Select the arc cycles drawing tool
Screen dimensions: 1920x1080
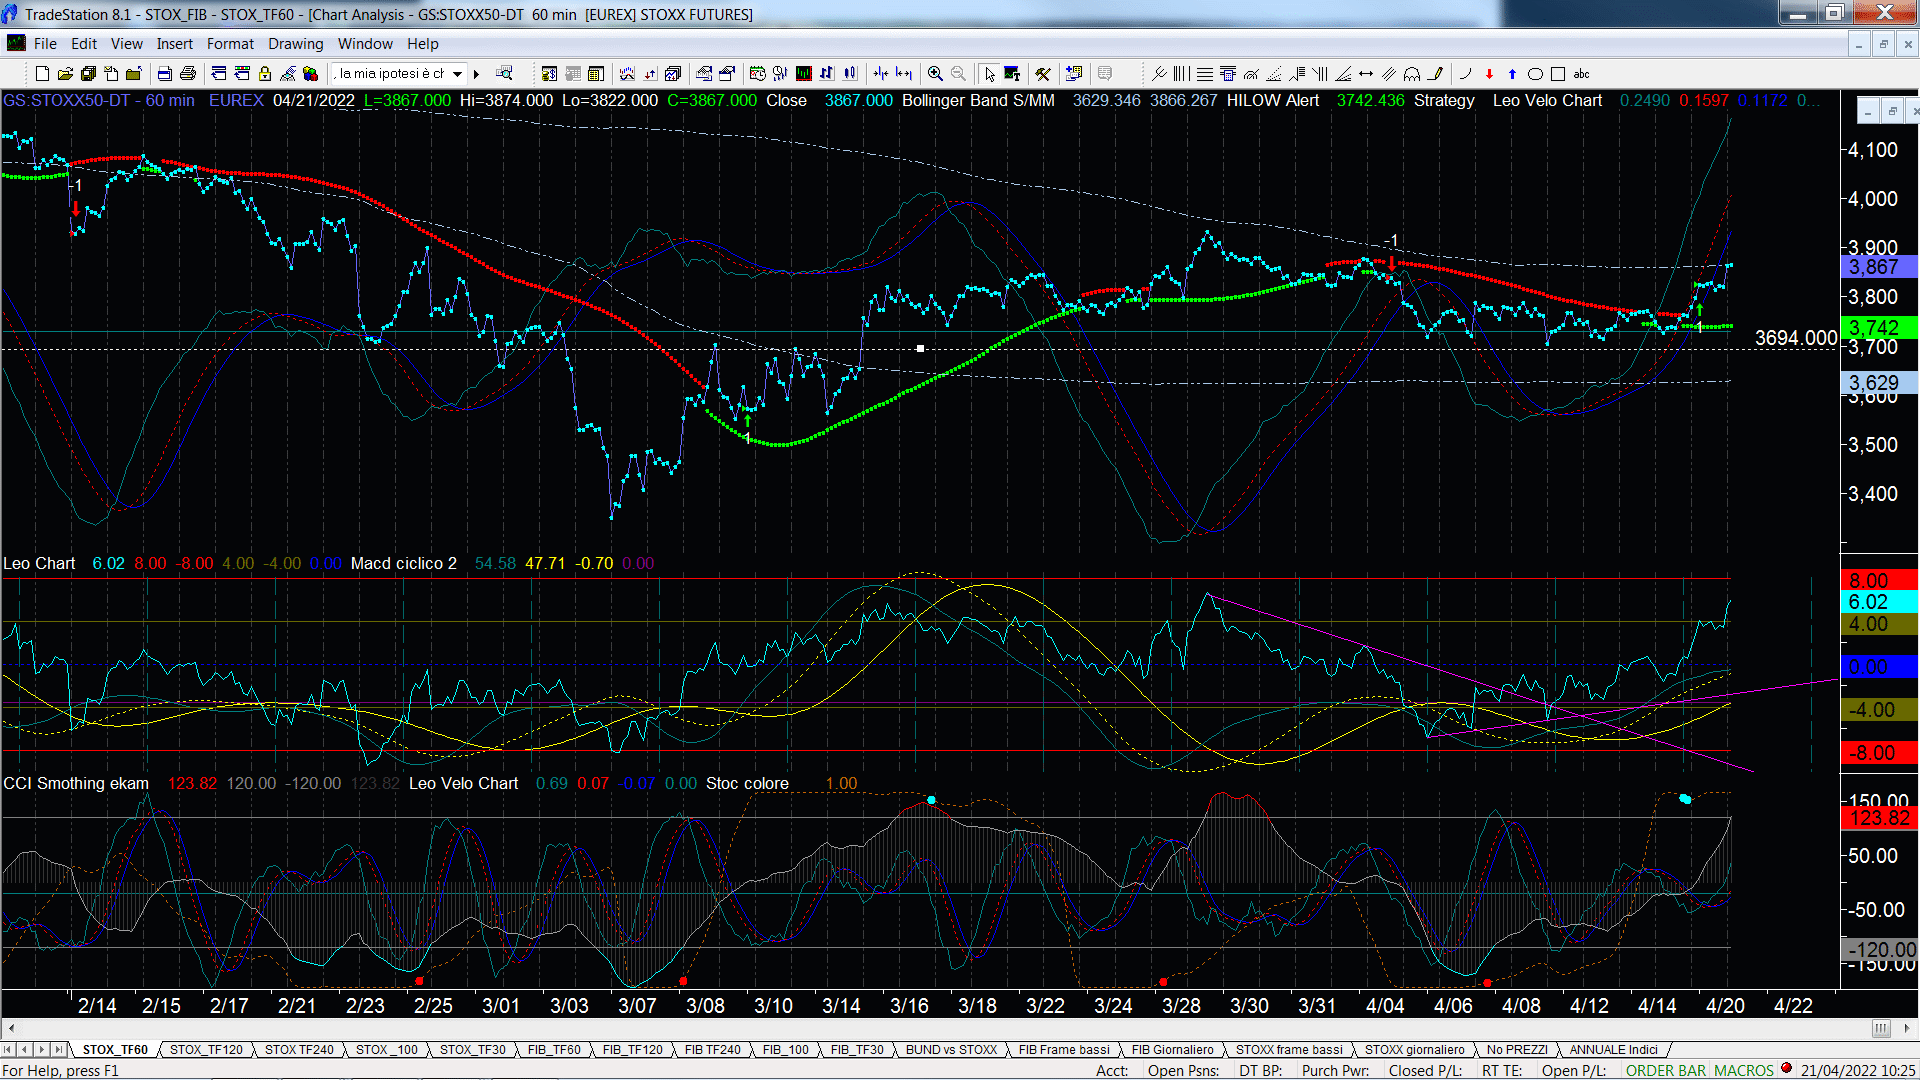coord(1412,74)
